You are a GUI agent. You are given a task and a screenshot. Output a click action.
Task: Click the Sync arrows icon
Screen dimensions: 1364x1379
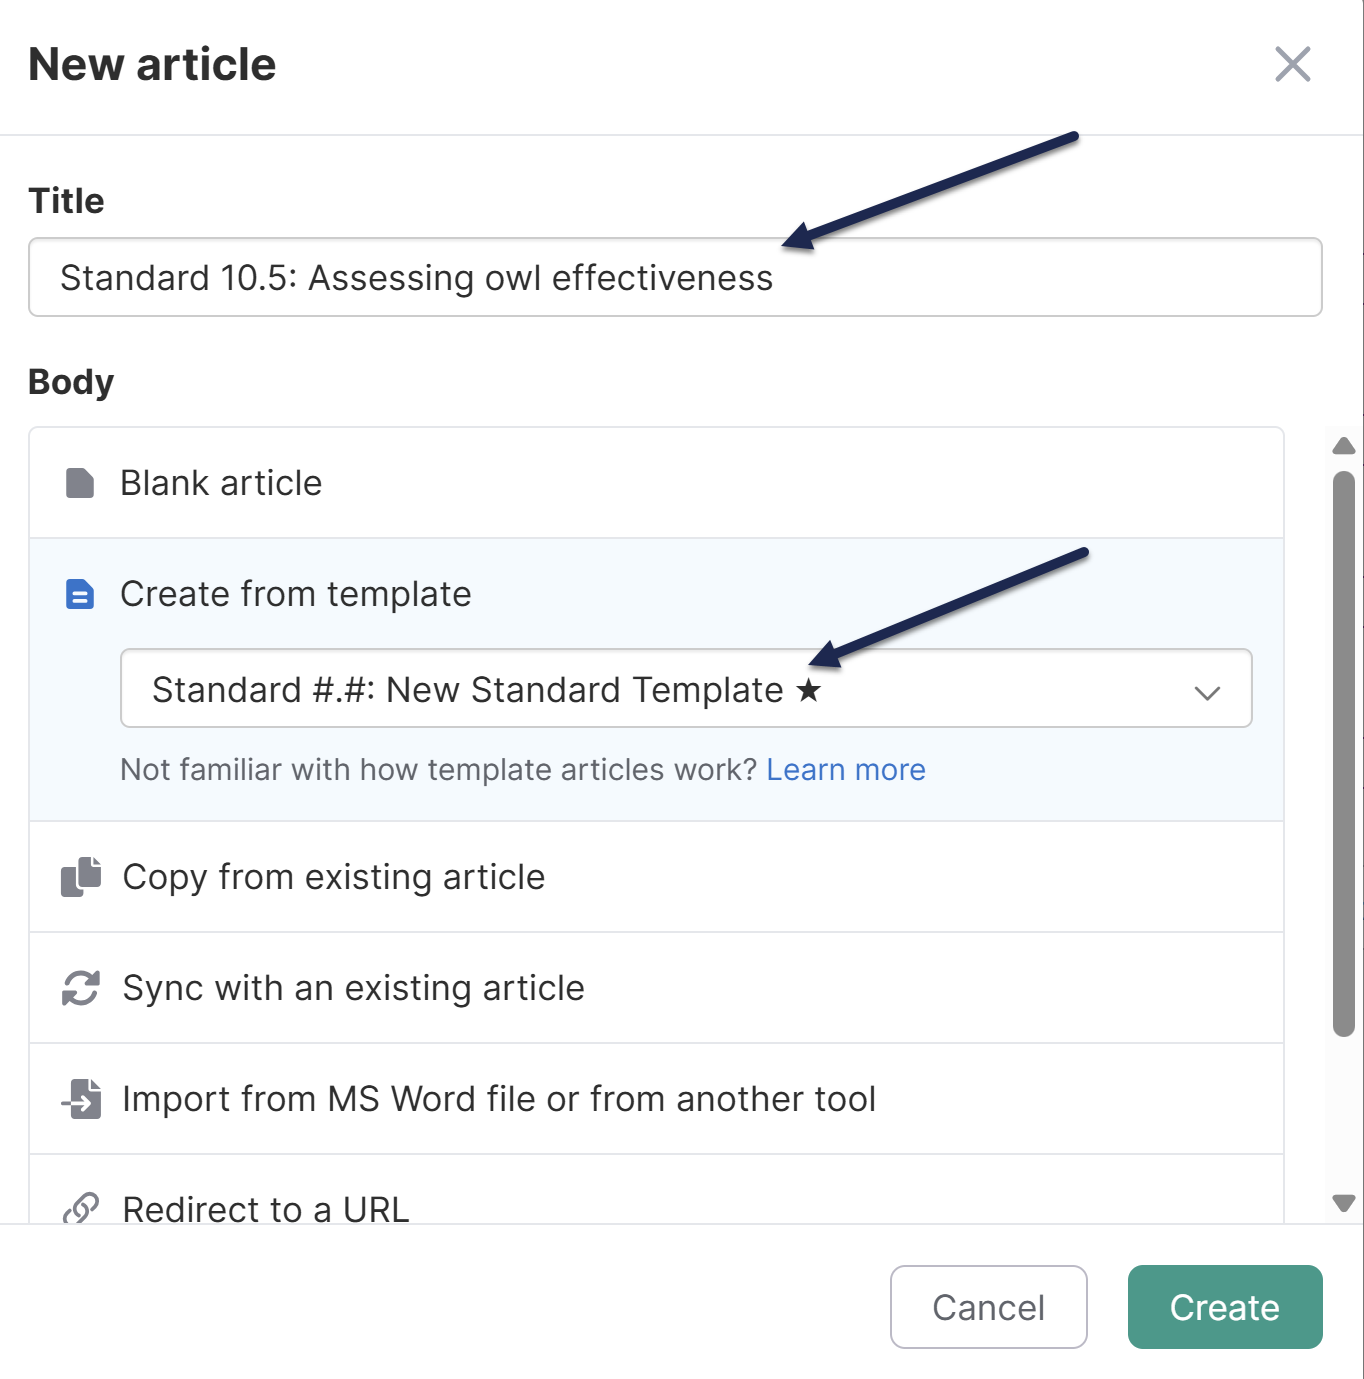point(81,988)
